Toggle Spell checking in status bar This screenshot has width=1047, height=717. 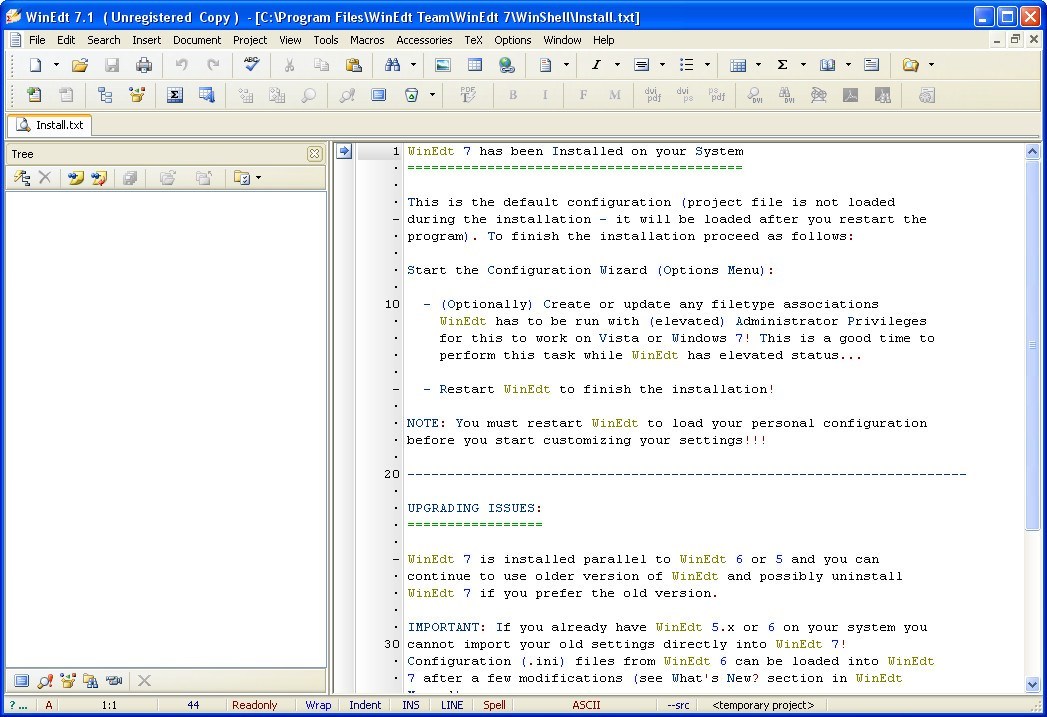[x=494, y=705]
